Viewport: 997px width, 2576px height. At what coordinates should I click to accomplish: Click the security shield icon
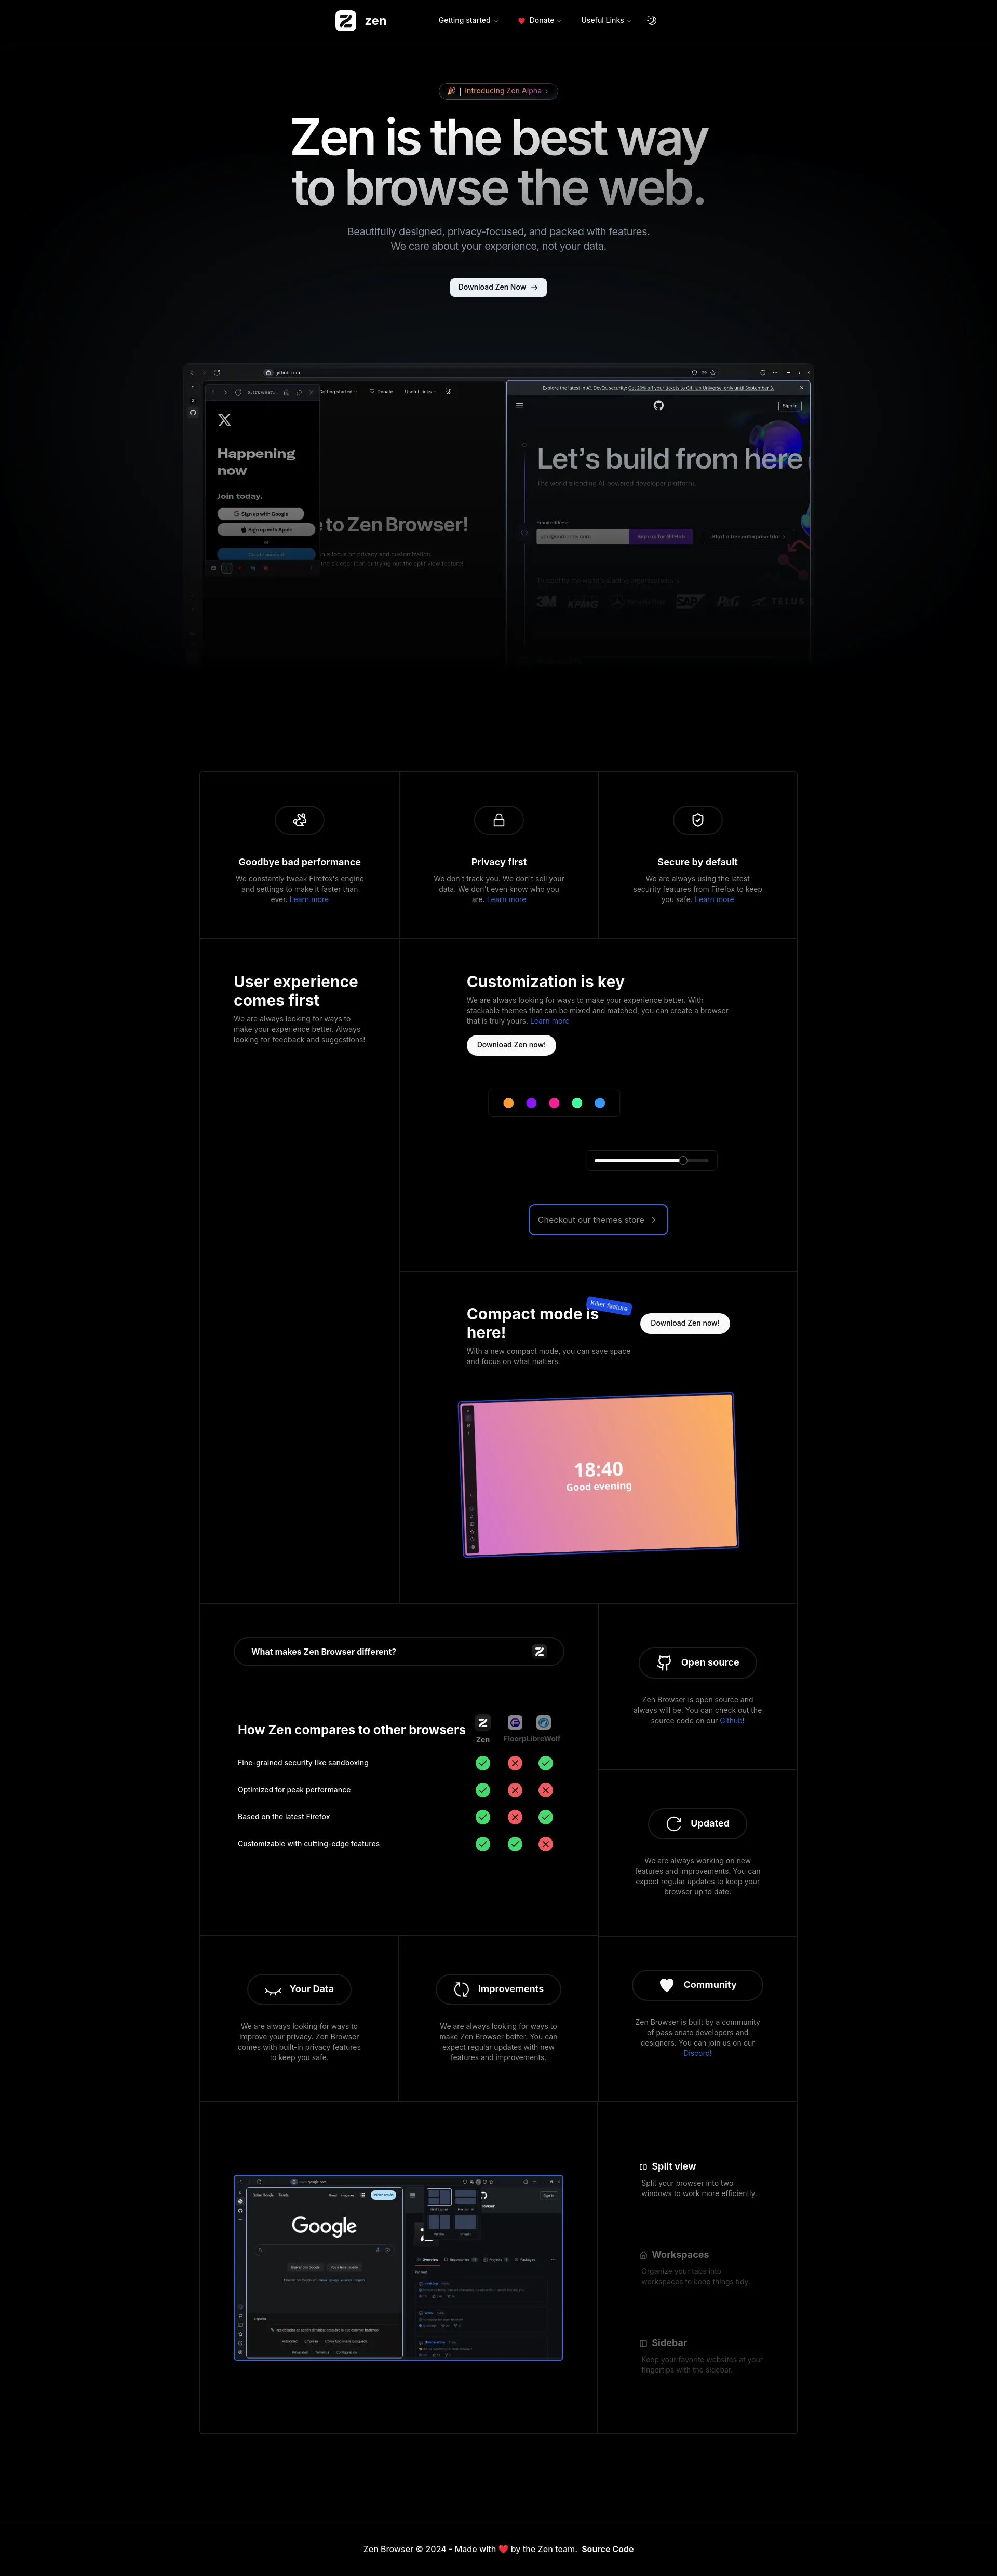point(698,820)
